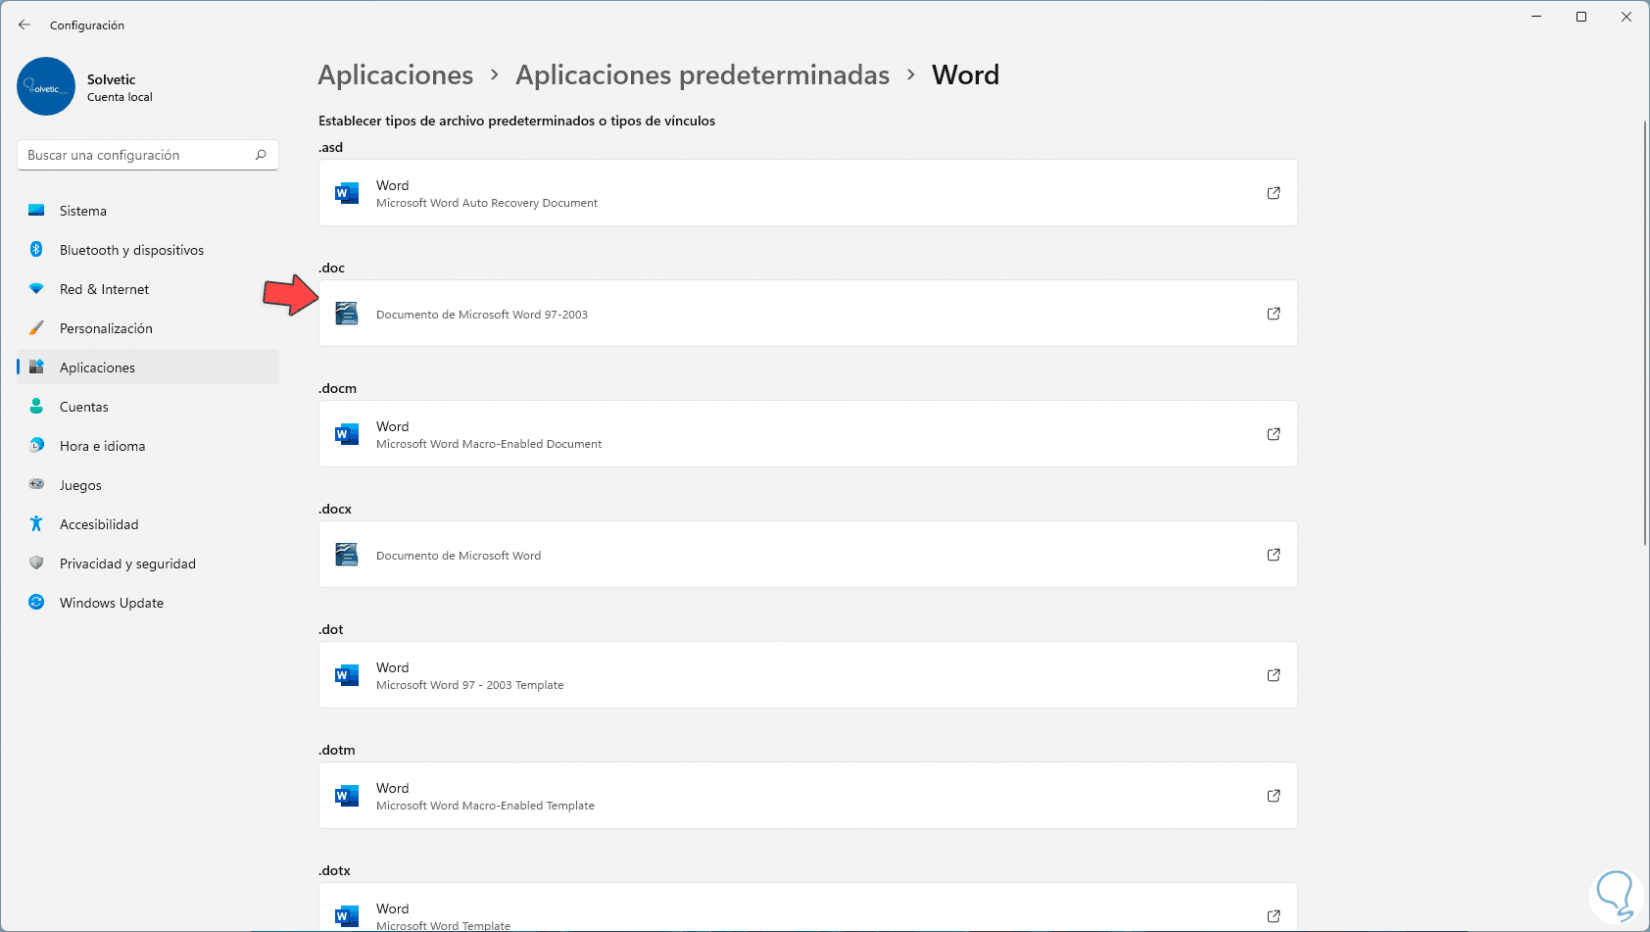Navigate to Aplicaciones breadcrumb
This screenshot has height=932, width=1650.
[395, 75]
